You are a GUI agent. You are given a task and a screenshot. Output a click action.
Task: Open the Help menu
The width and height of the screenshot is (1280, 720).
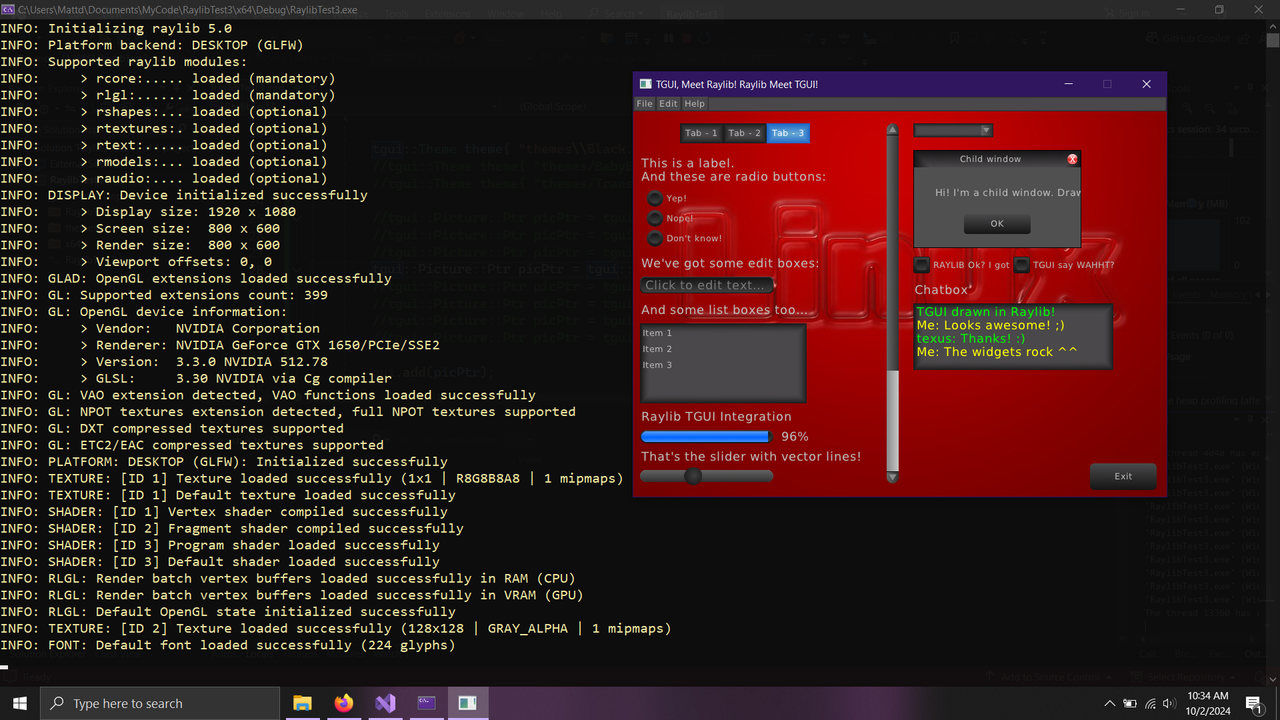[x=694, y=104]
